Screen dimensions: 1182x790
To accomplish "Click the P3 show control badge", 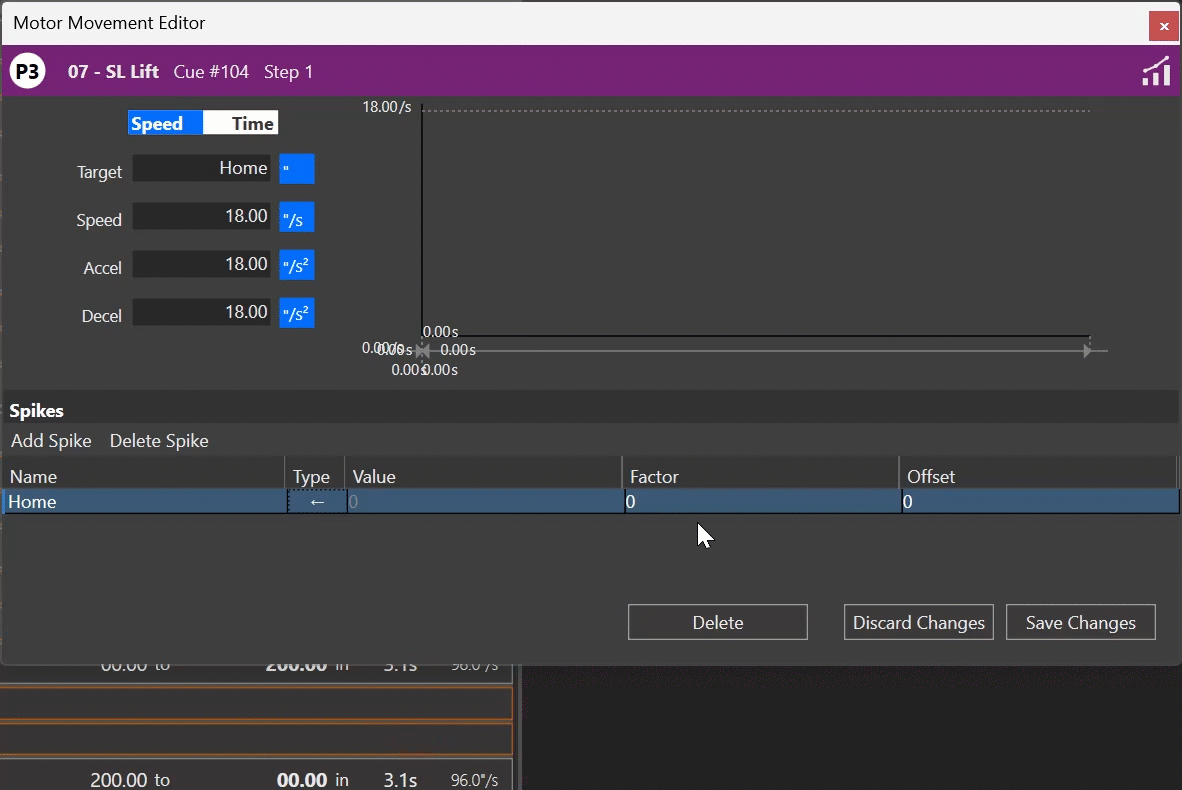I will tap(26, 71).
